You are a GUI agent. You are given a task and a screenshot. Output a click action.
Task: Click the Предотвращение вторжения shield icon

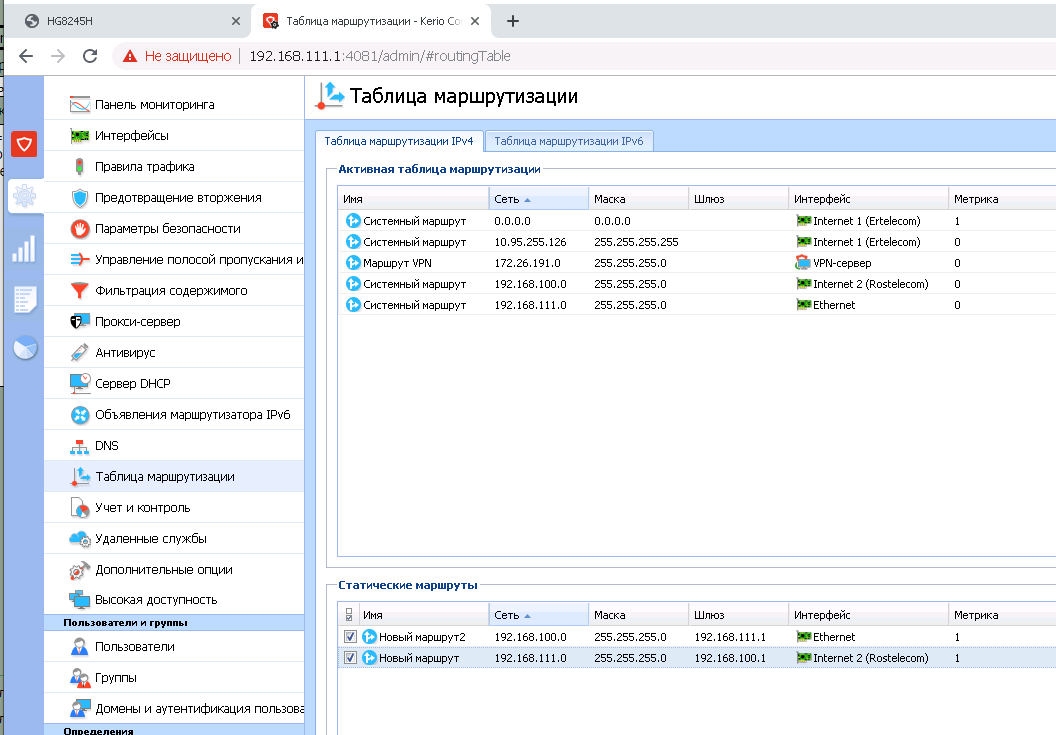pos(79,197)
